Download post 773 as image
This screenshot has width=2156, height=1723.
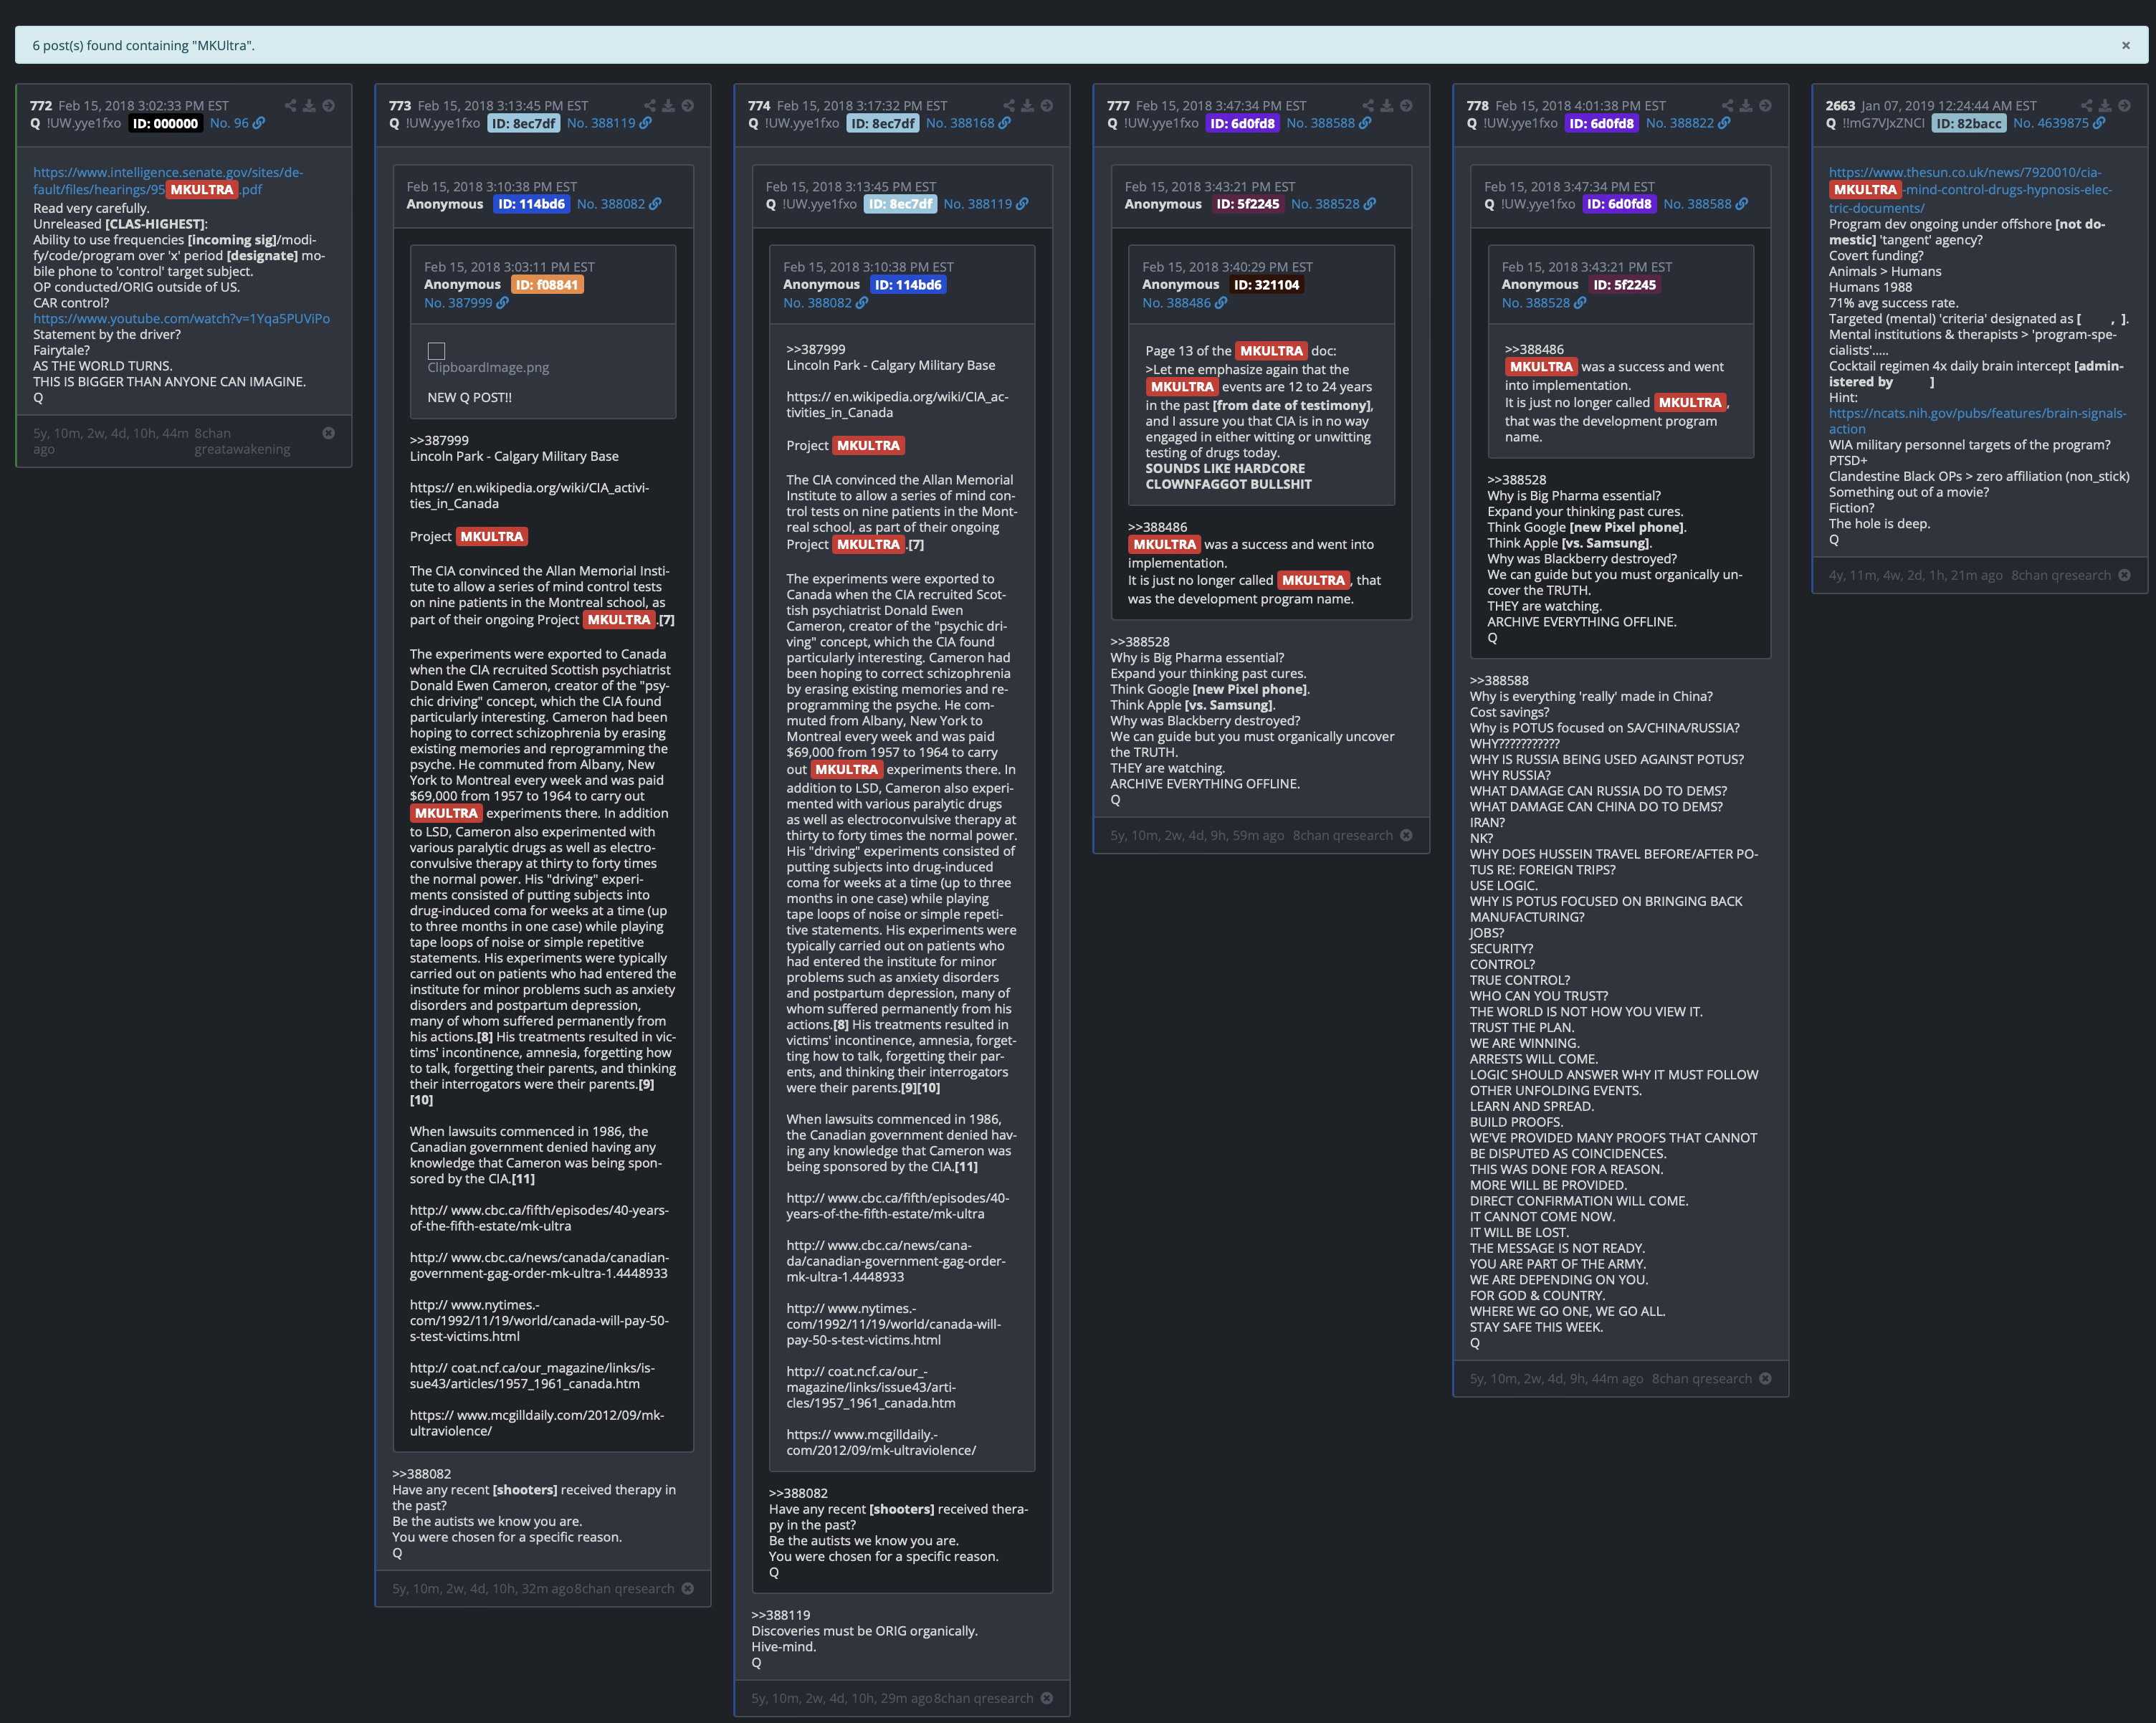pyautogui.click(x=668, y=106)
